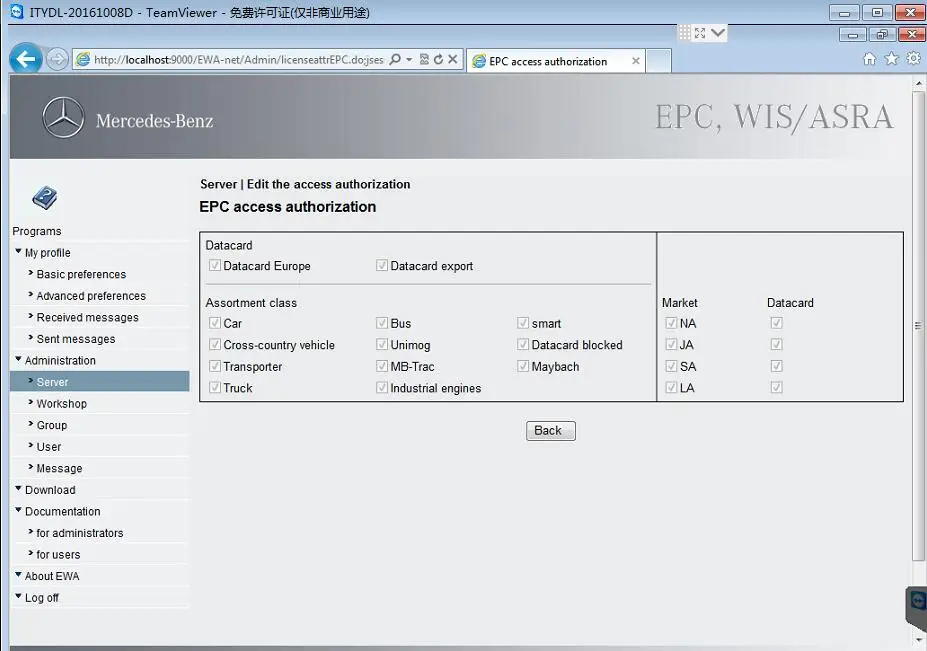Image resolution: width=927 pixels, height=651 pixels.
Task: Collapse the My profile section
Action: [18, 251]
